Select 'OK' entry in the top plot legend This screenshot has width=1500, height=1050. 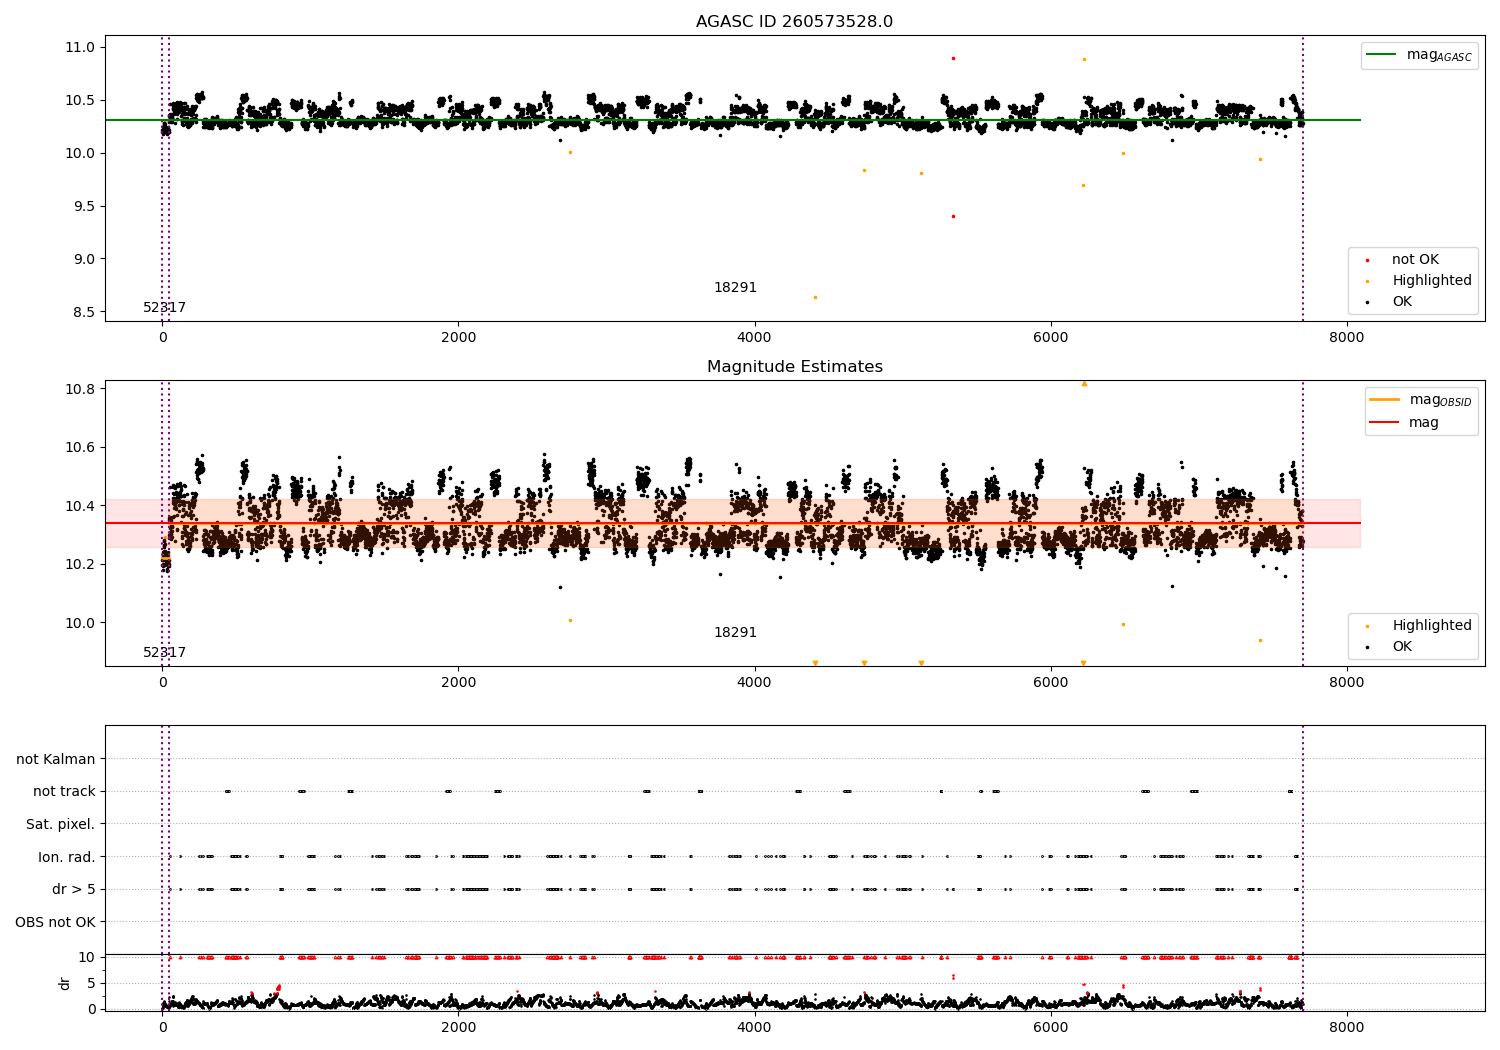[x=1402, y=302]
